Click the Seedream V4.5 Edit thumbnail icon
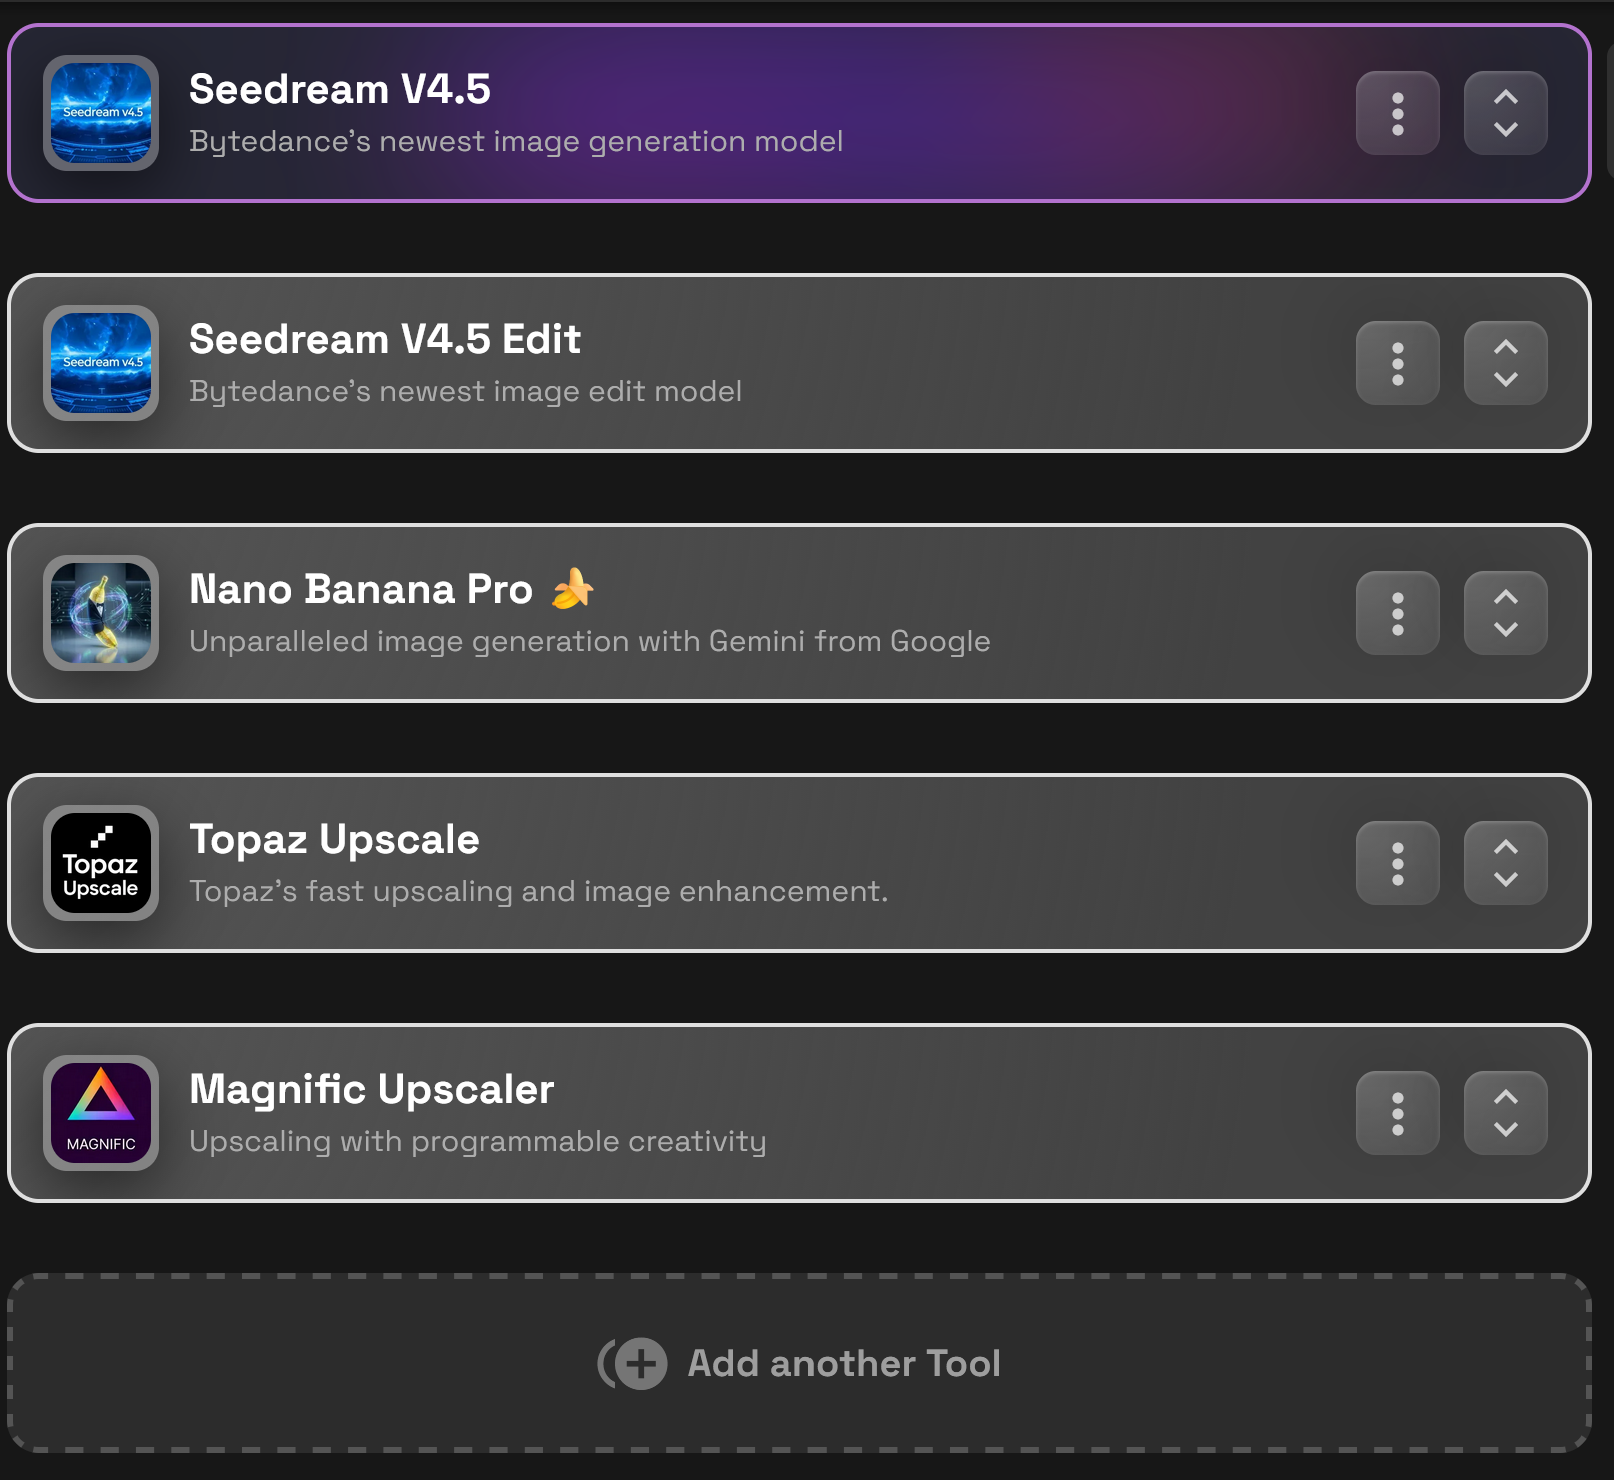This screenshot has width=1614, height=1480. coord(101,363)
